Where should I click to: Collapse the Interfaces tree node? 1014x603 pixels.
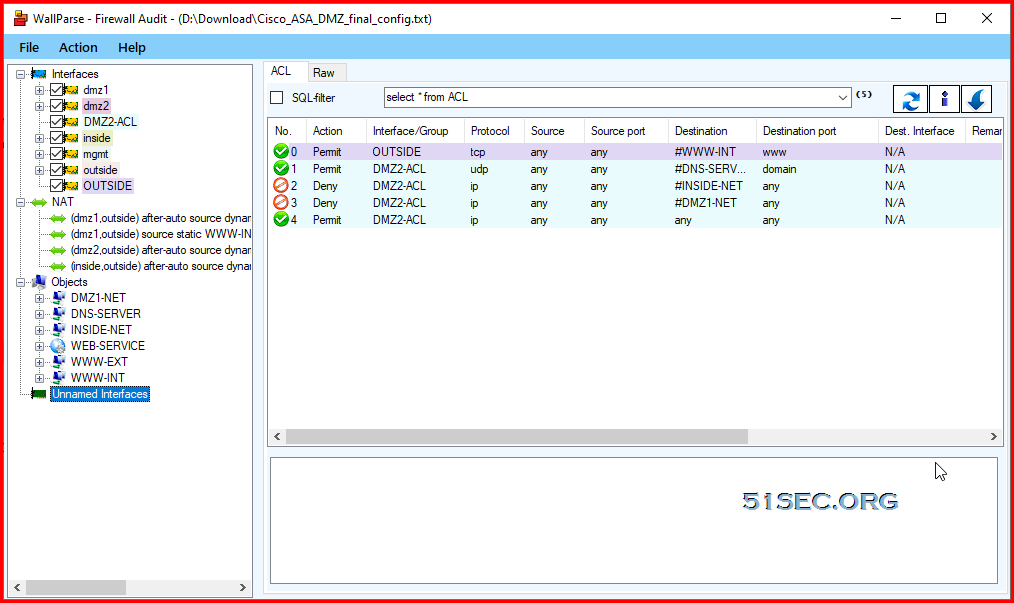(x=21, y=74)
